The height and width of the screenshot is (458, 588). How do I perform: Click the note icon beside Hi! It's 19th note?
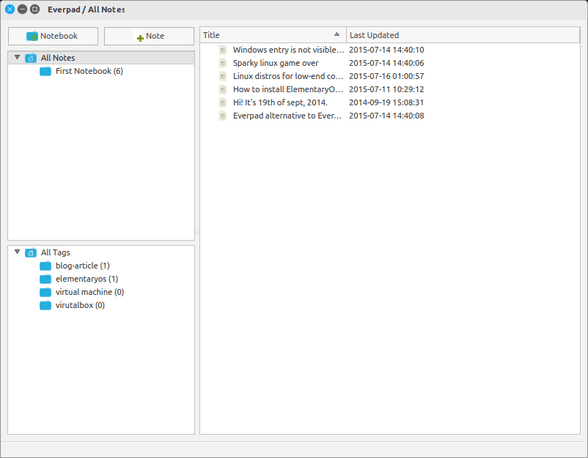click(x=223, y=102)
